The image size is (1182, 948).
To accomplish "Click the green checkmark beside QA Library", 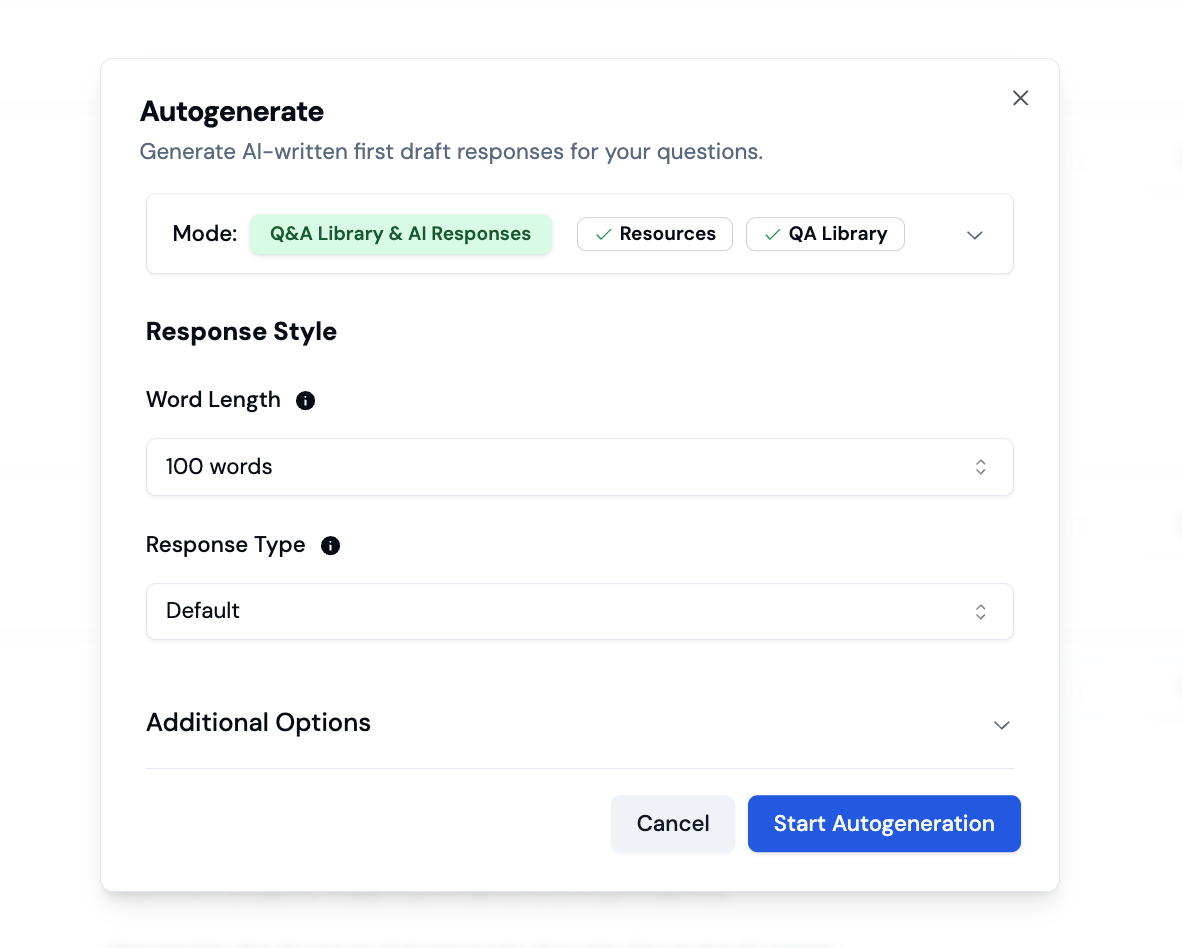I will point(772,234).
